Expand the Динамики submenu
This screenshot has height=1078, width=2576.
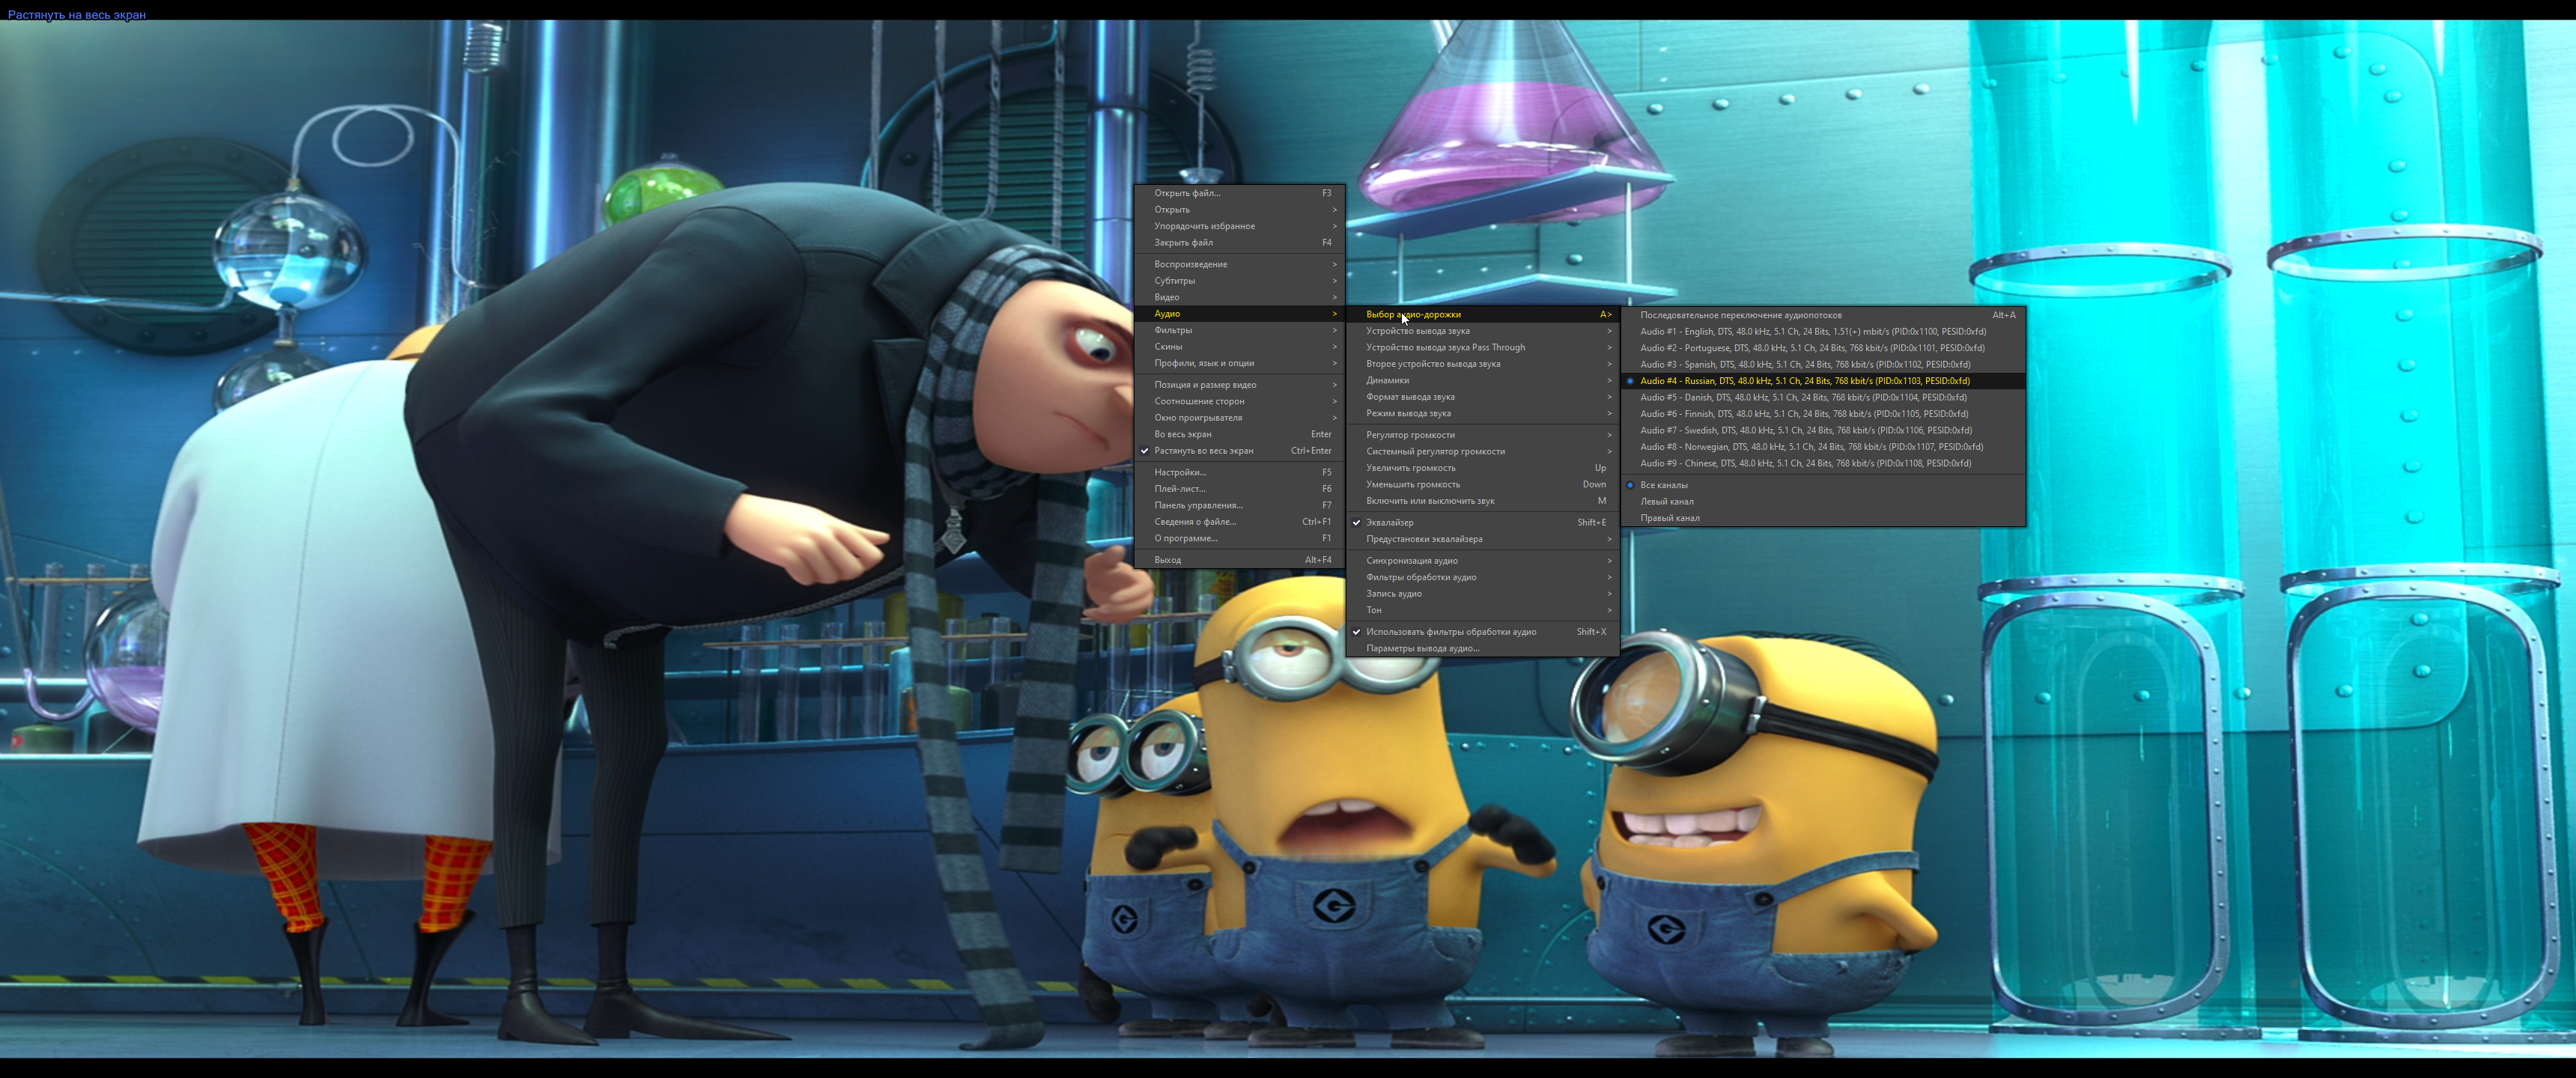pyautogui.click(x=1387, y=380)
